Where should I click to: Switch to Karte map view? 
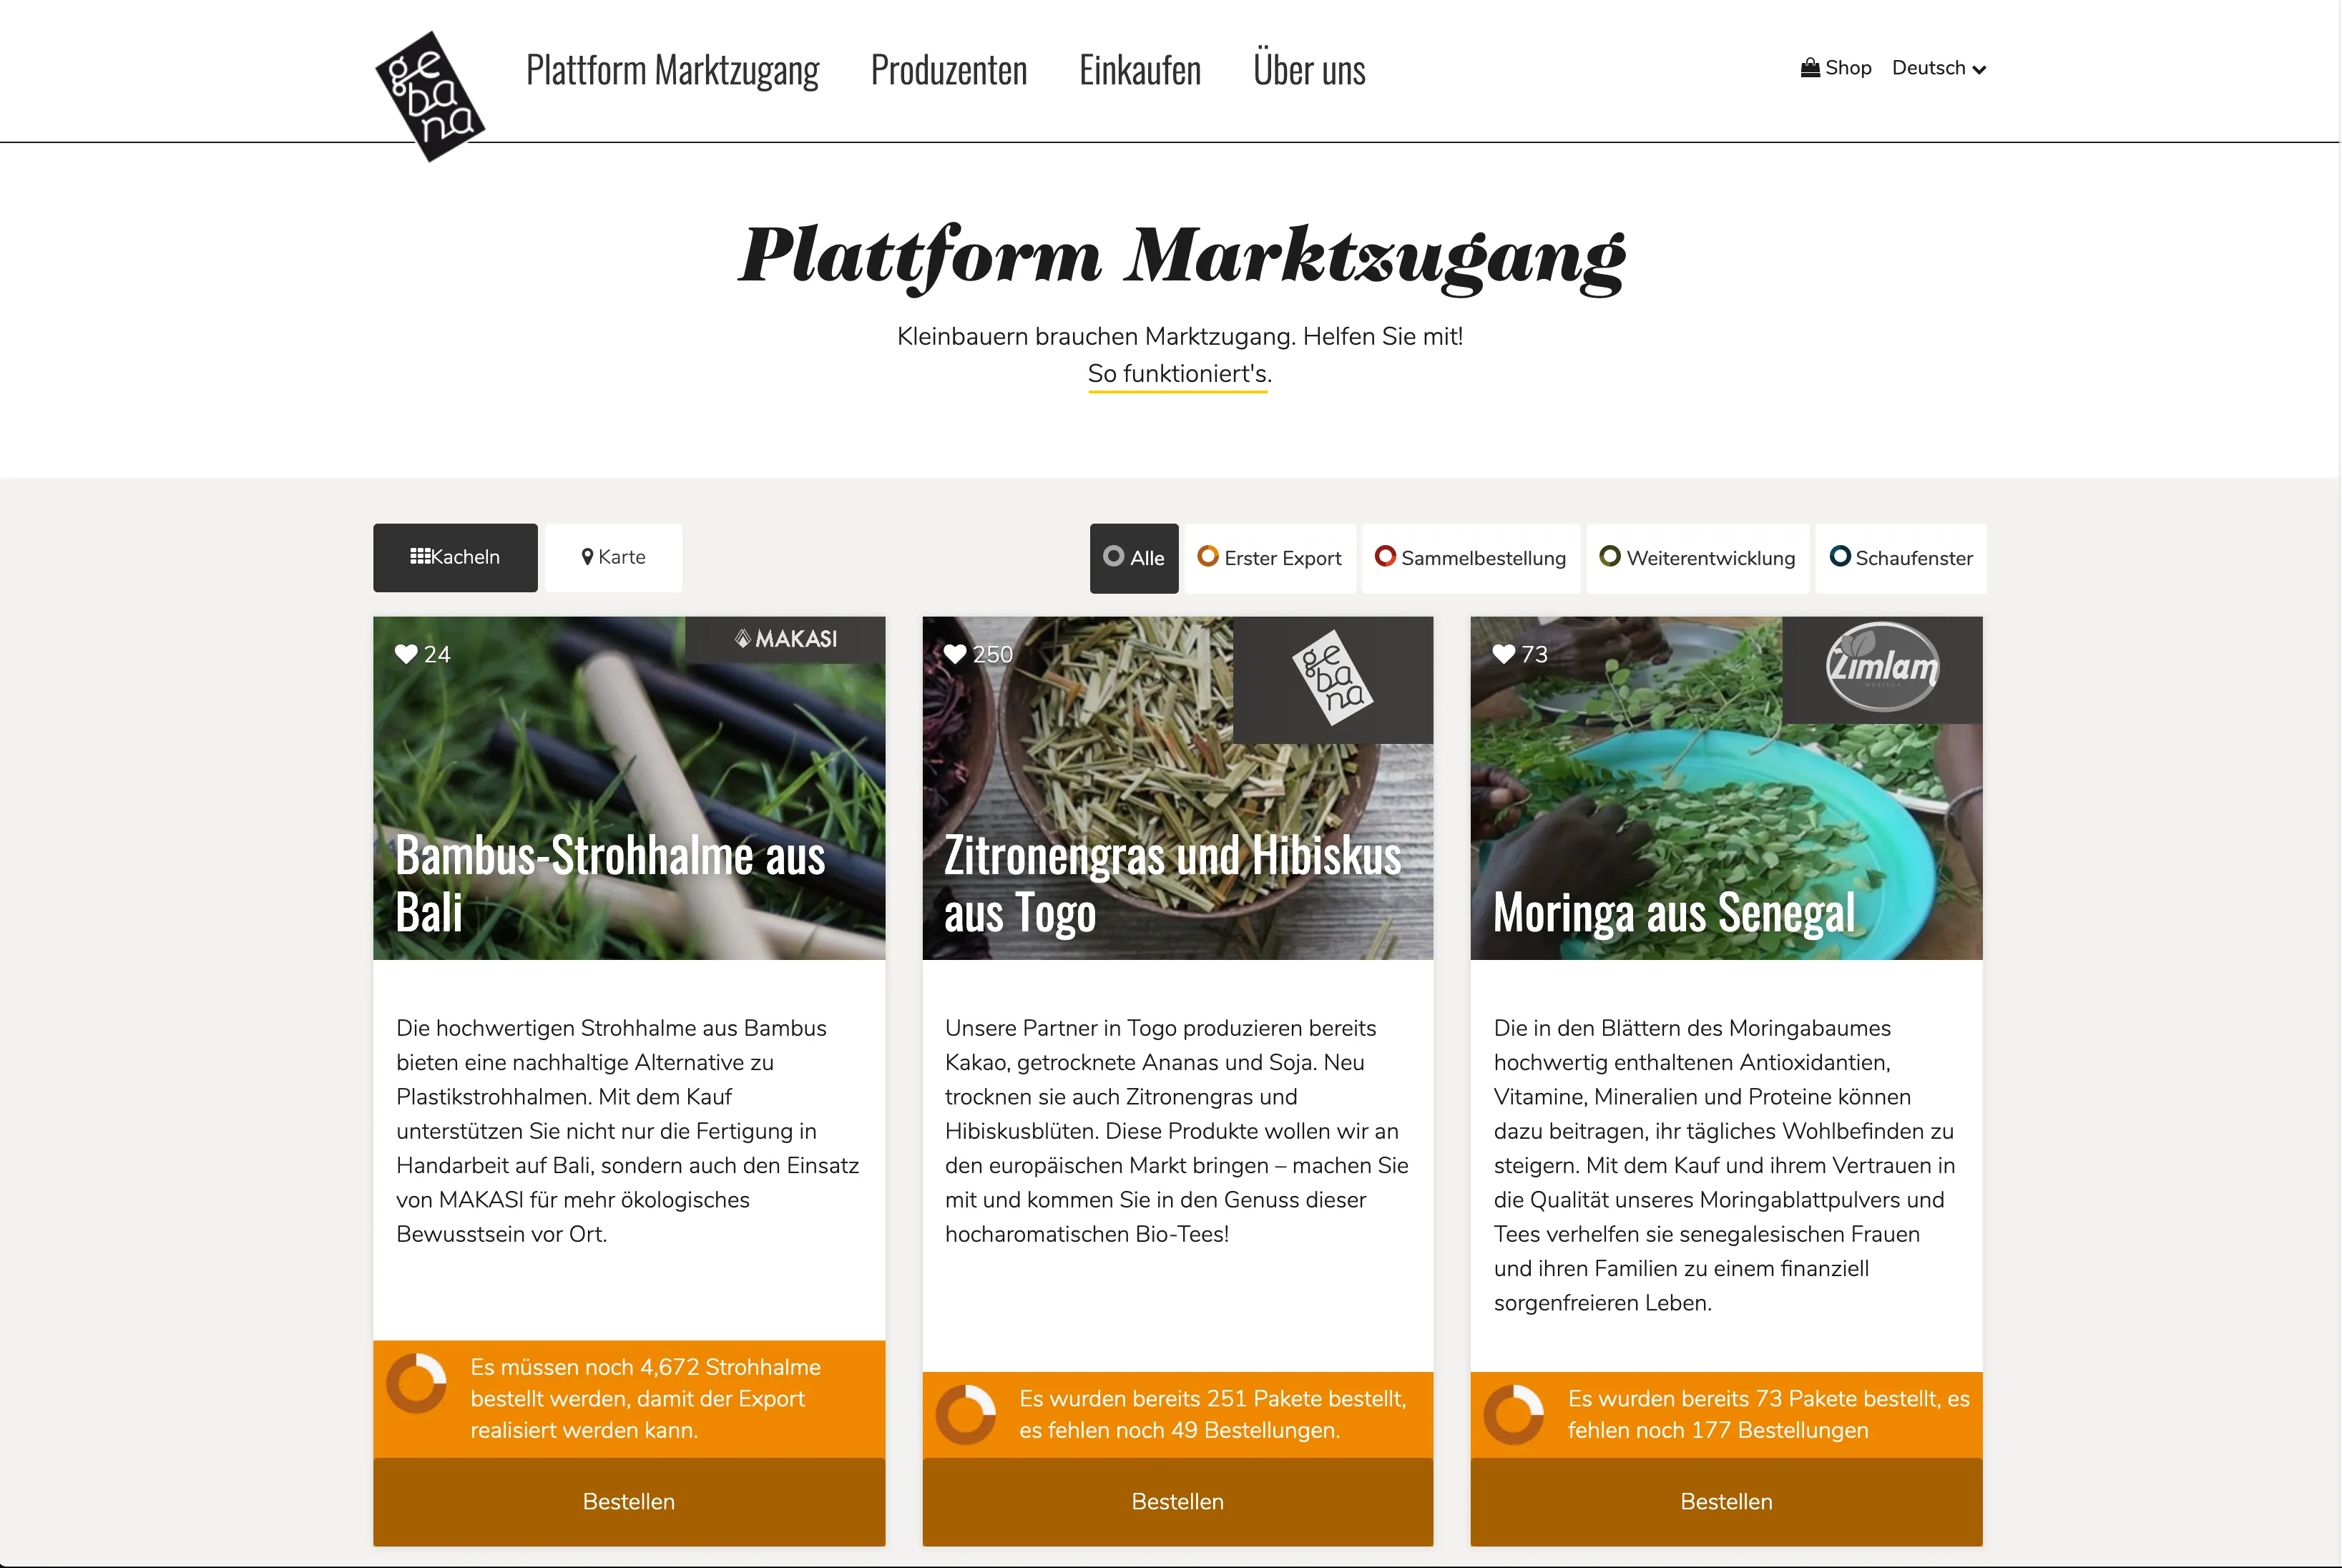coord(614,557)
